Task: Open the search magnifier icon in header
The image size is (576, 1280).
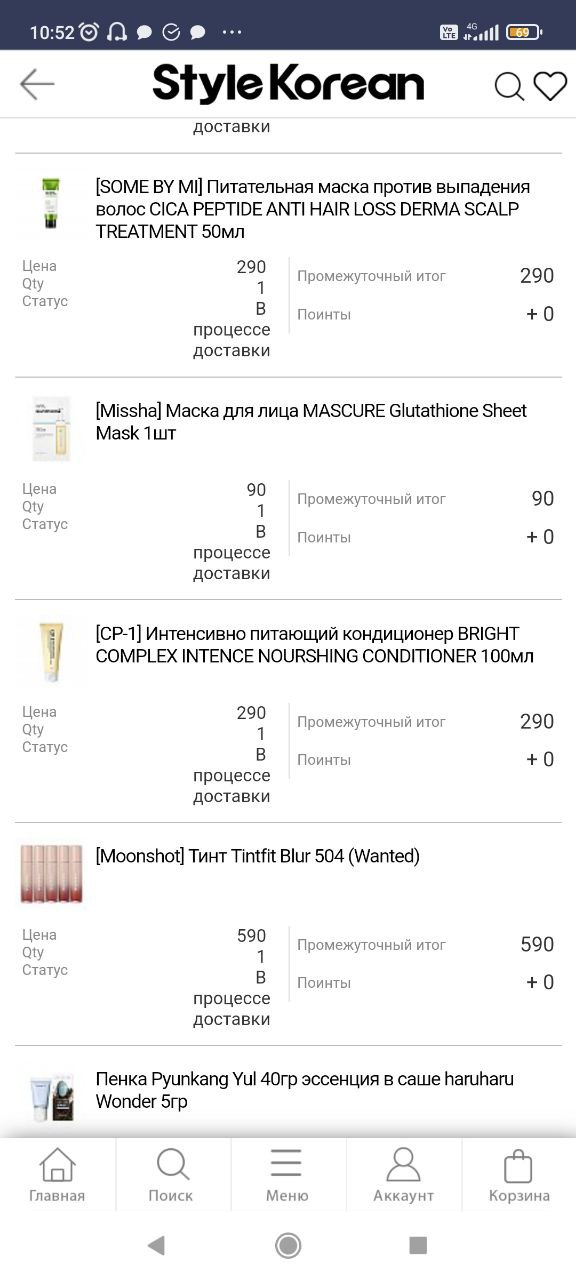Action: (x=509, y=86)
